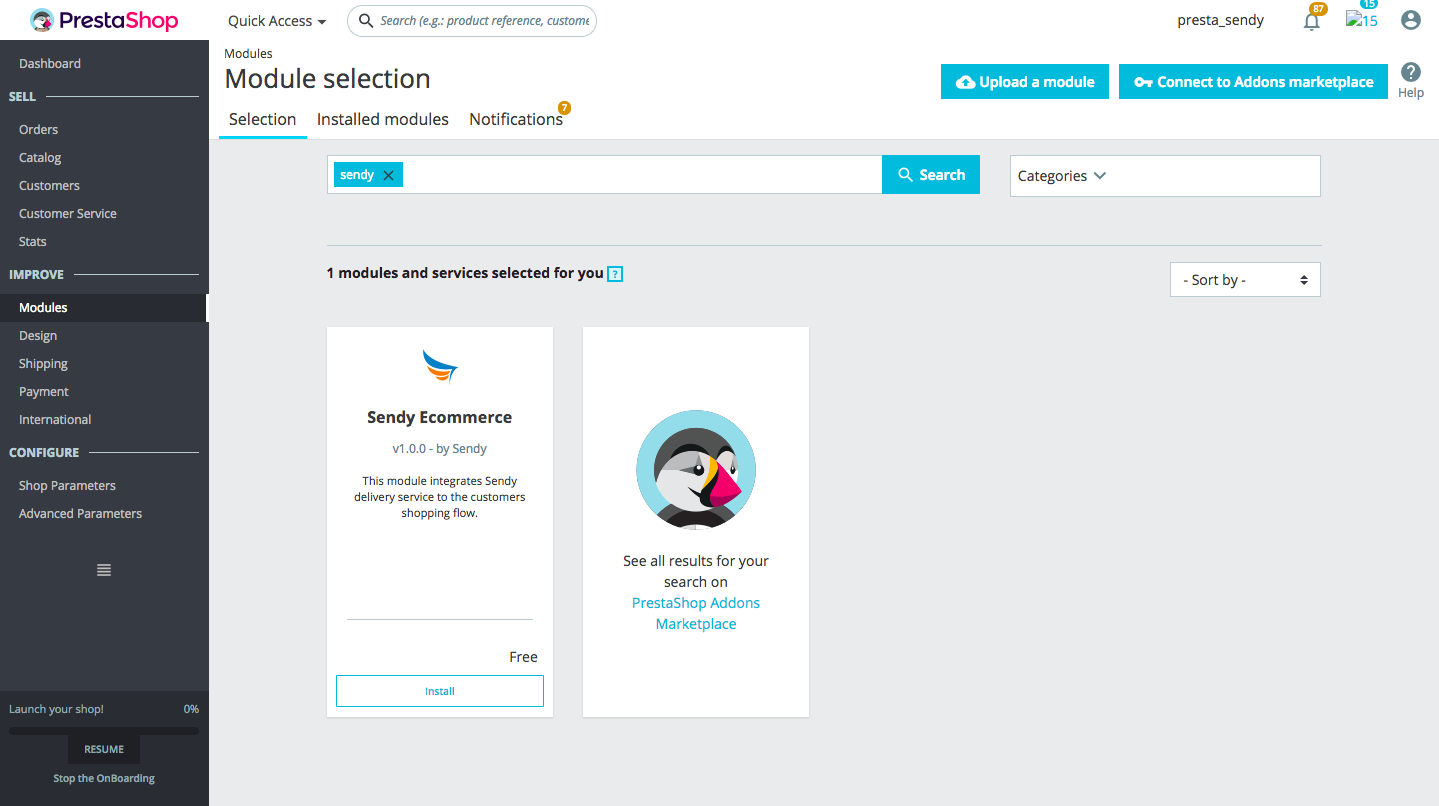Click Stop the OnBoarding link
The image size is (1439, 806).
(104, 778)
